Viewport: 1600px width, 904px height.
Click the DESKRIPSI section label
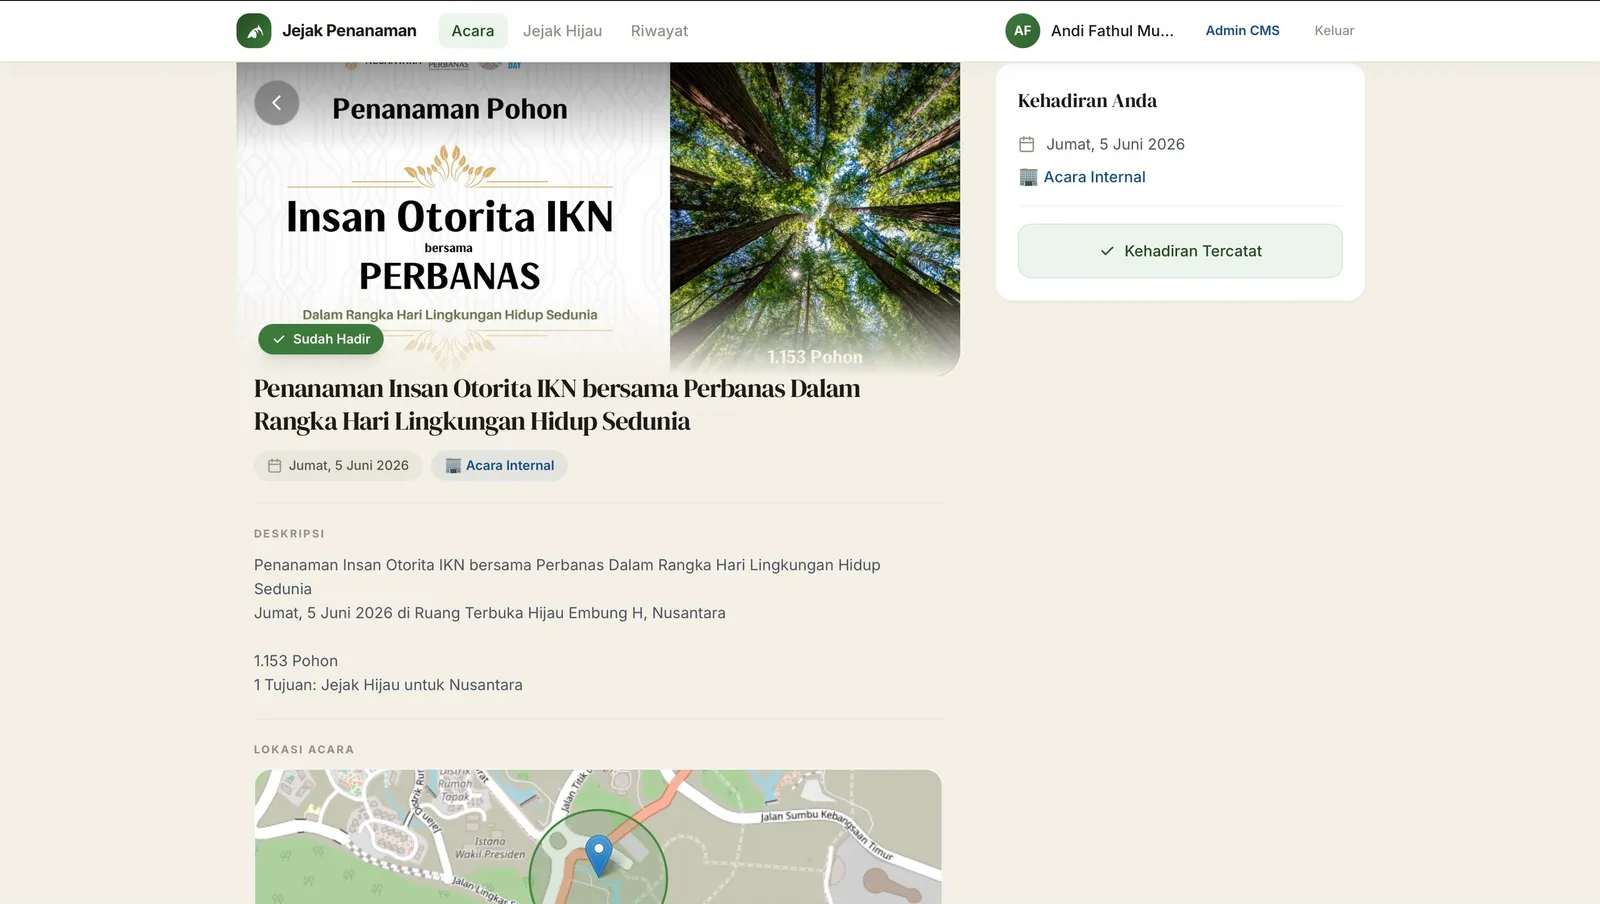coord(289,534)
